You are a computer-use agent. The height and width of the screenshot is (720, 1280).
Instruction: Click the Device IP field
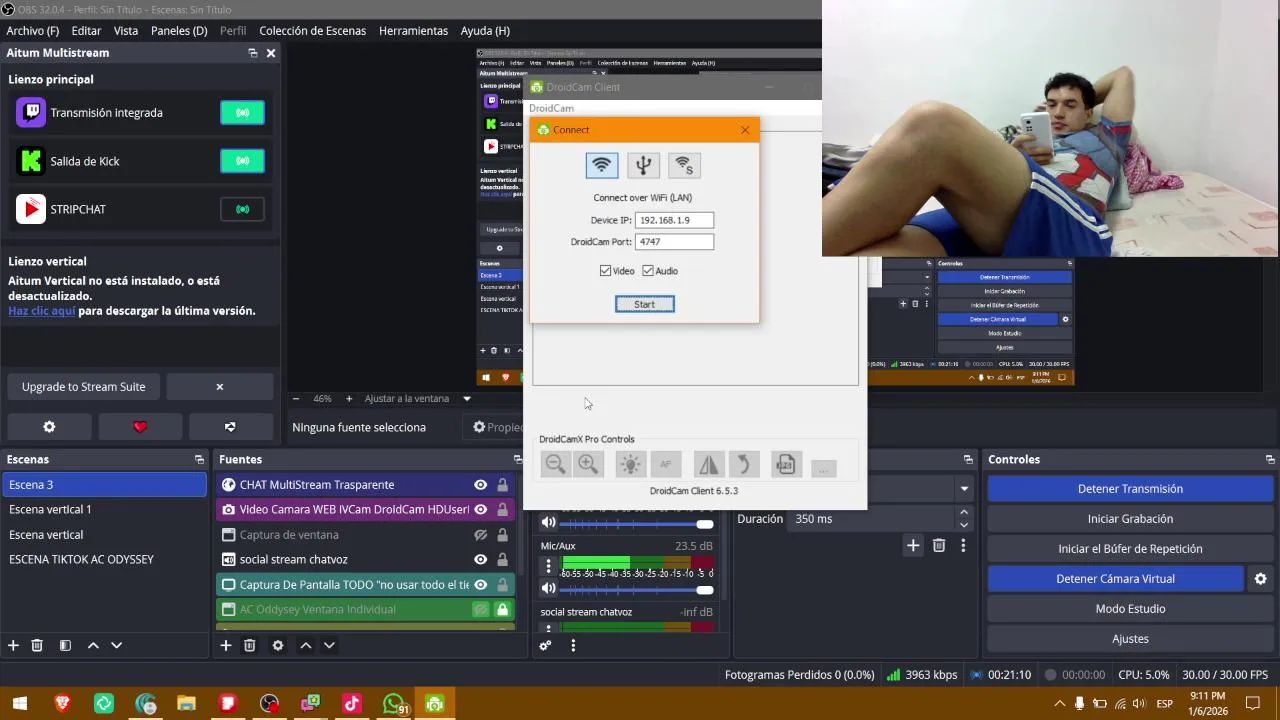675,220
